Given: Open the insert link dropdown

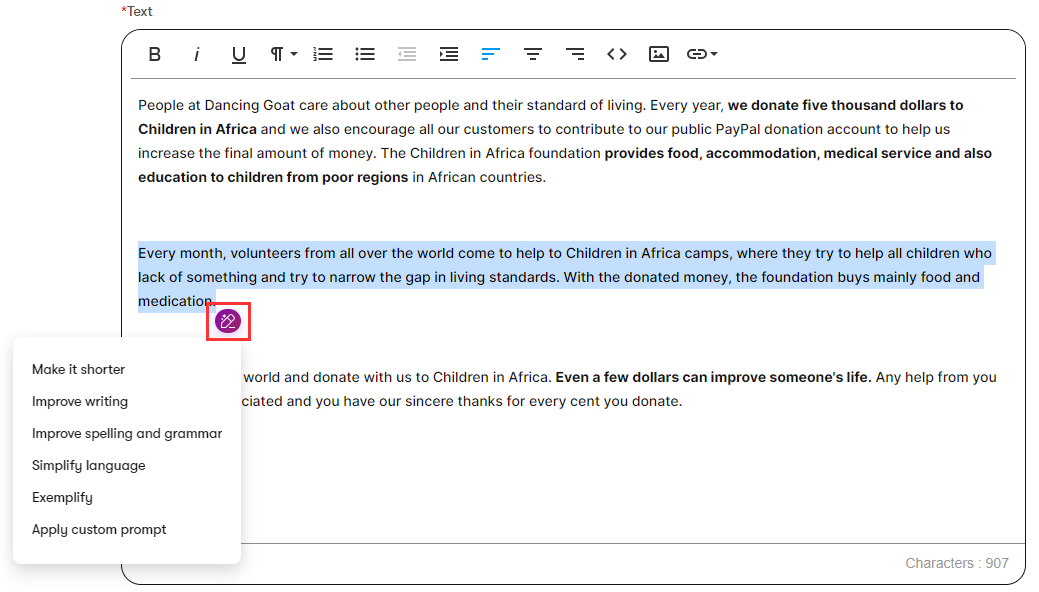Looking at the screenshot, I should (702, 54).
